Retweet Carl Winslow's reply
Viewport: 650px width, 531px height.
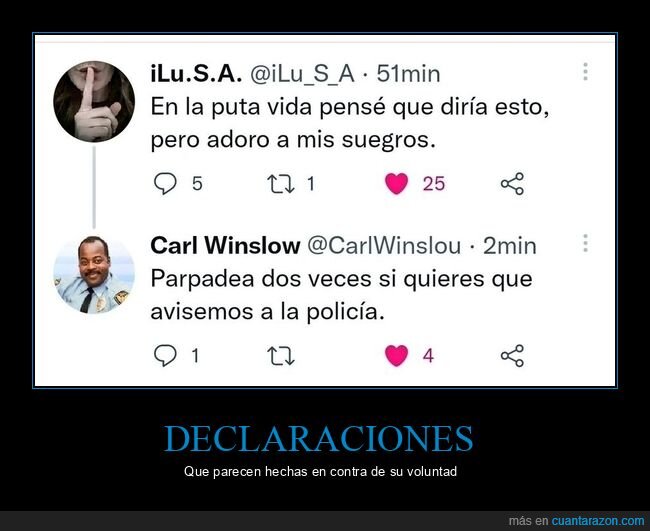click(x=281, y=356)
